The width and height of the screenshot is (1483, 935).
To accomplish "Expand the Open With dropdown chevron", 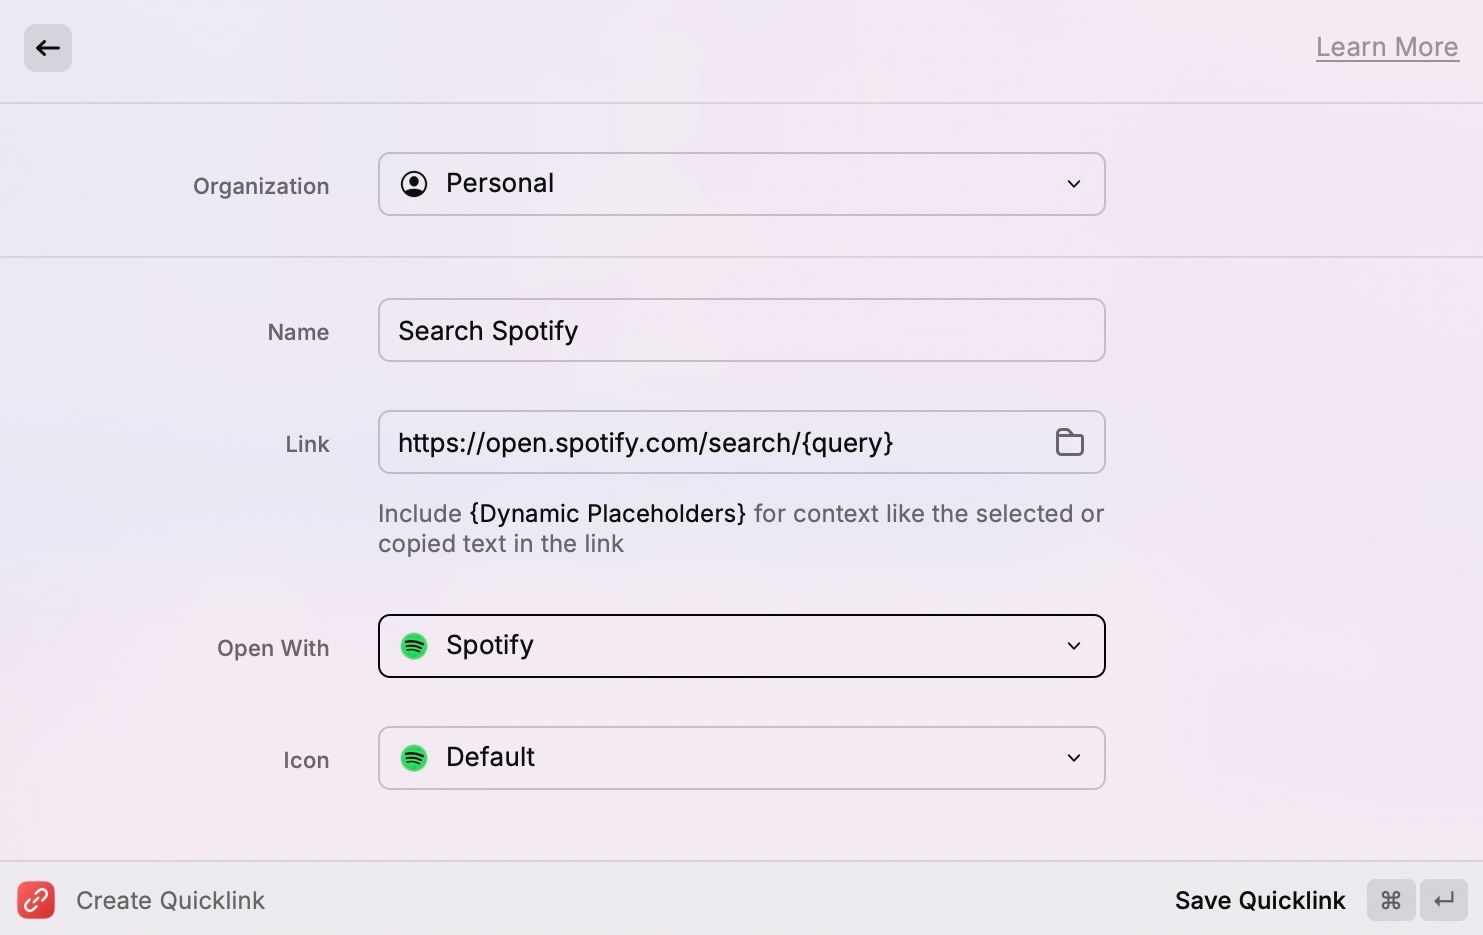I will (x=1073, y=646).
